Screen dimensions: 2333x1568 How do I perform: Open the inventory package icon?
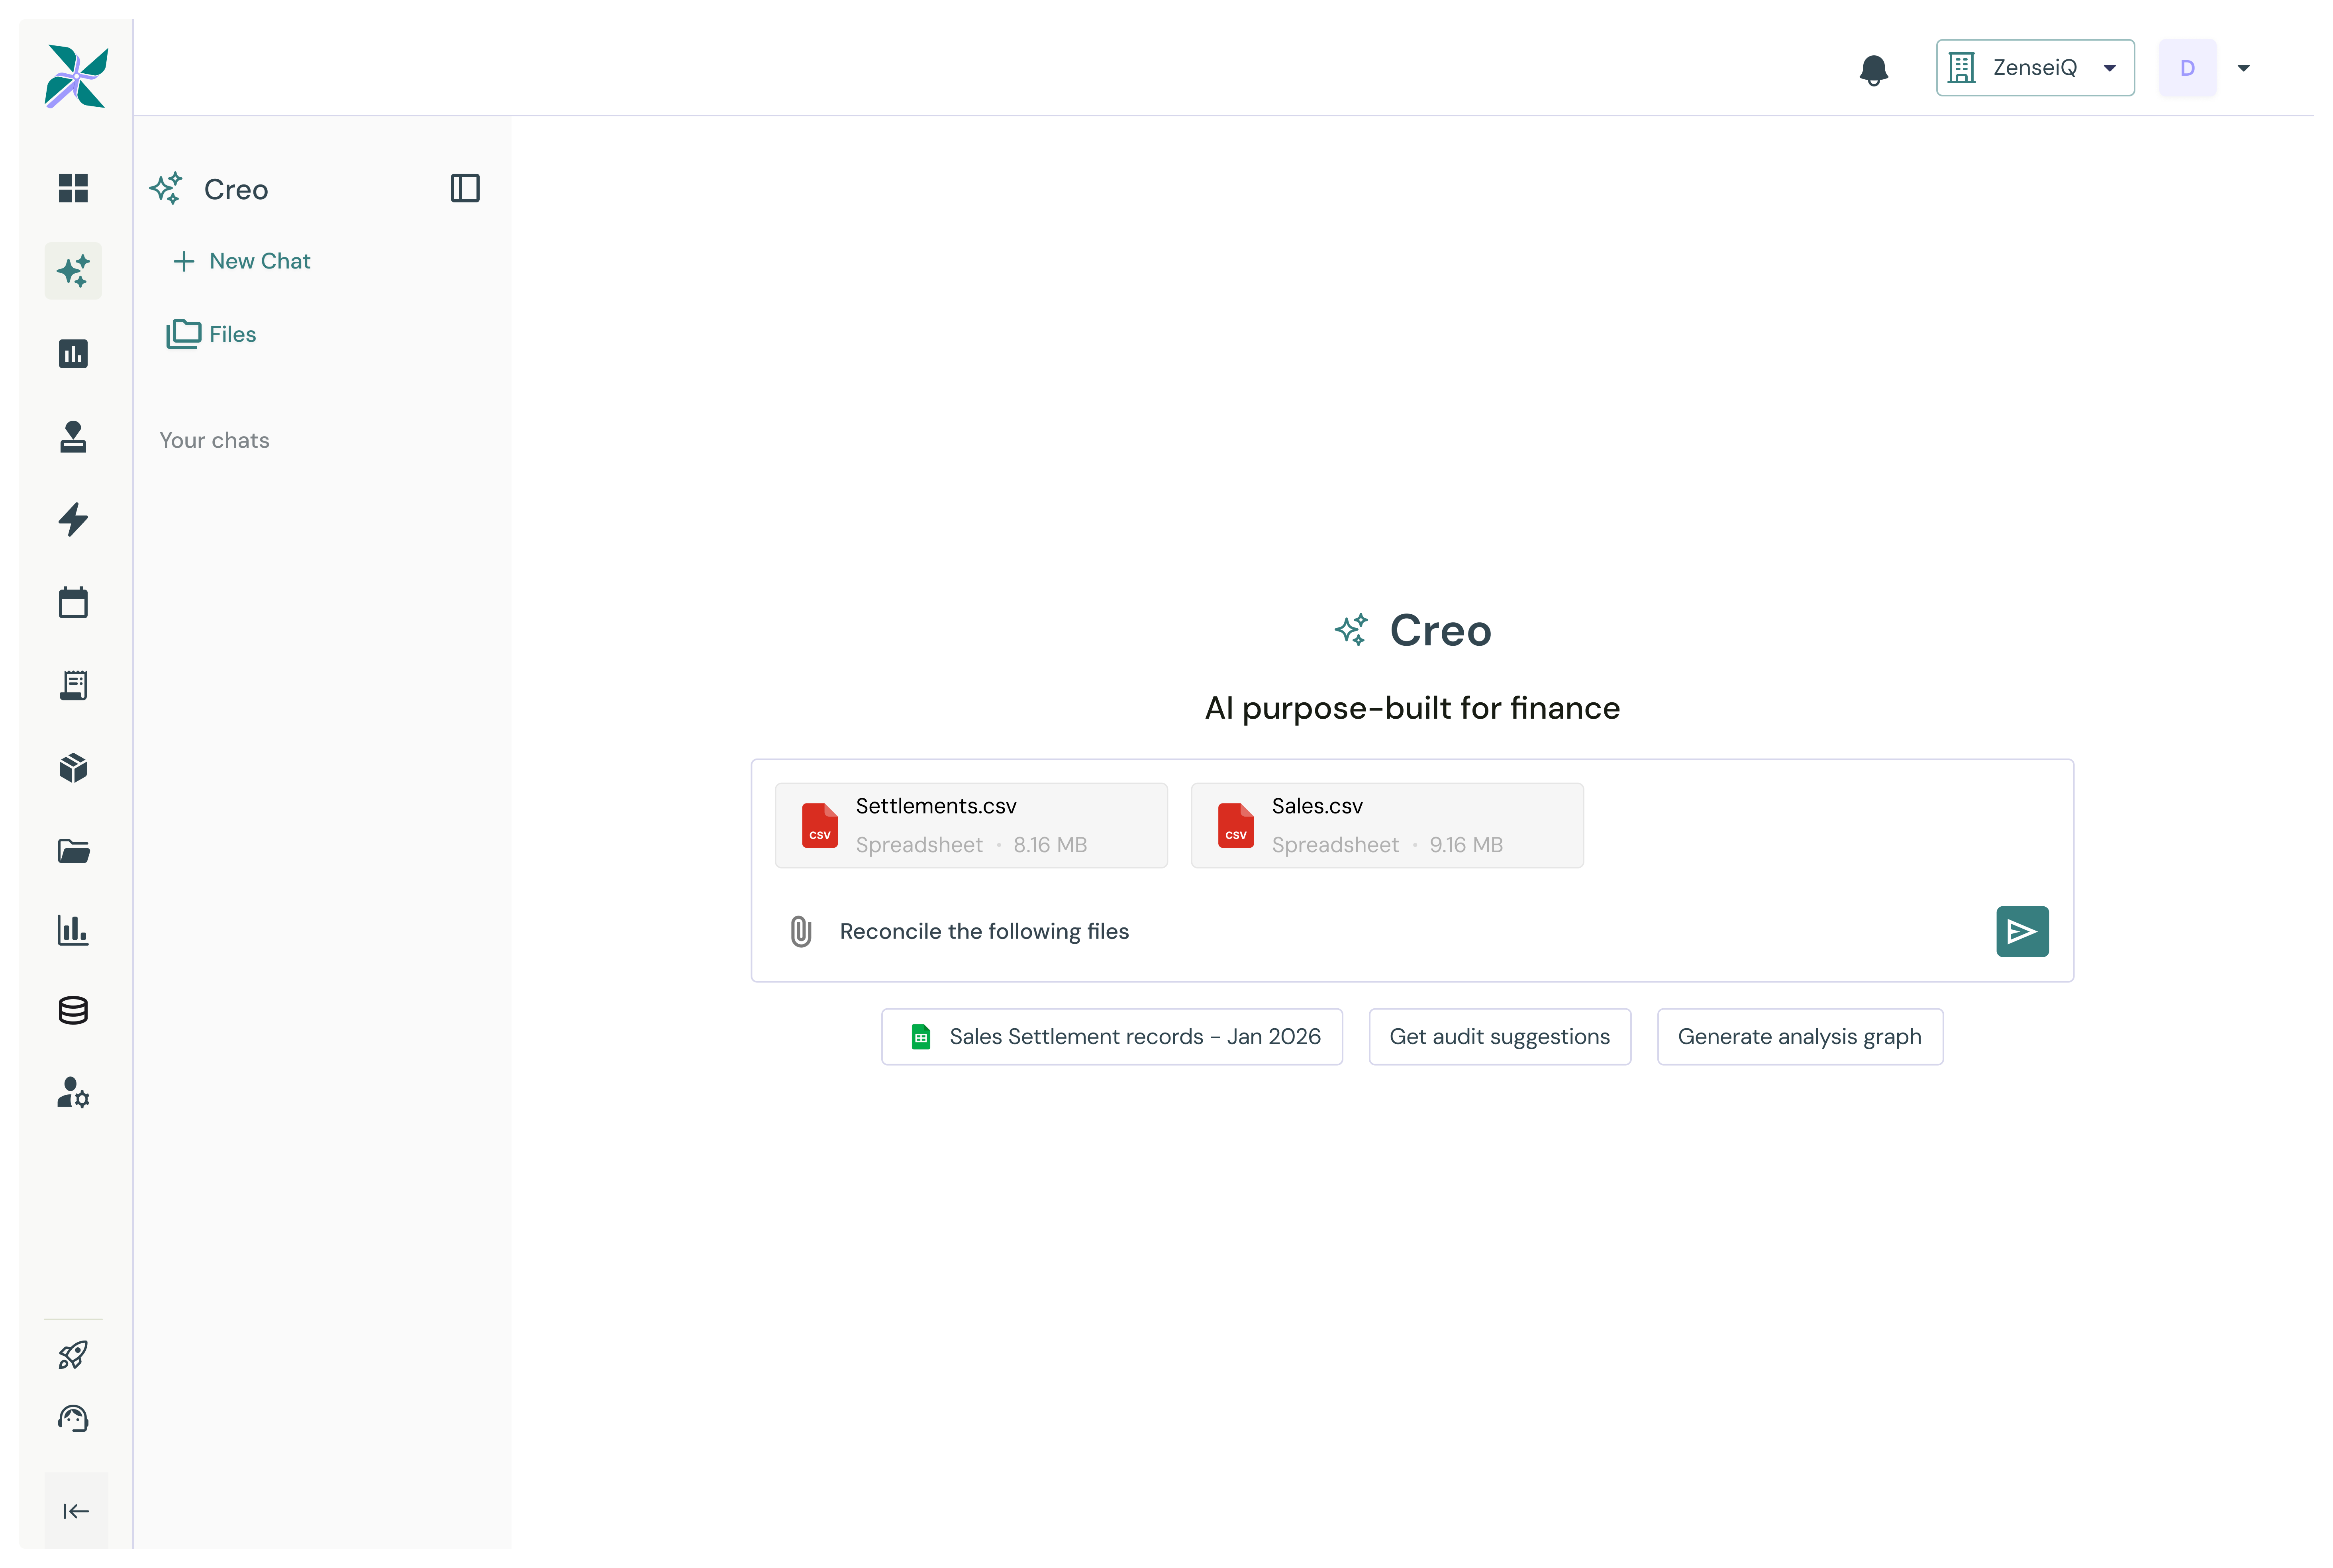pos(73,768)
